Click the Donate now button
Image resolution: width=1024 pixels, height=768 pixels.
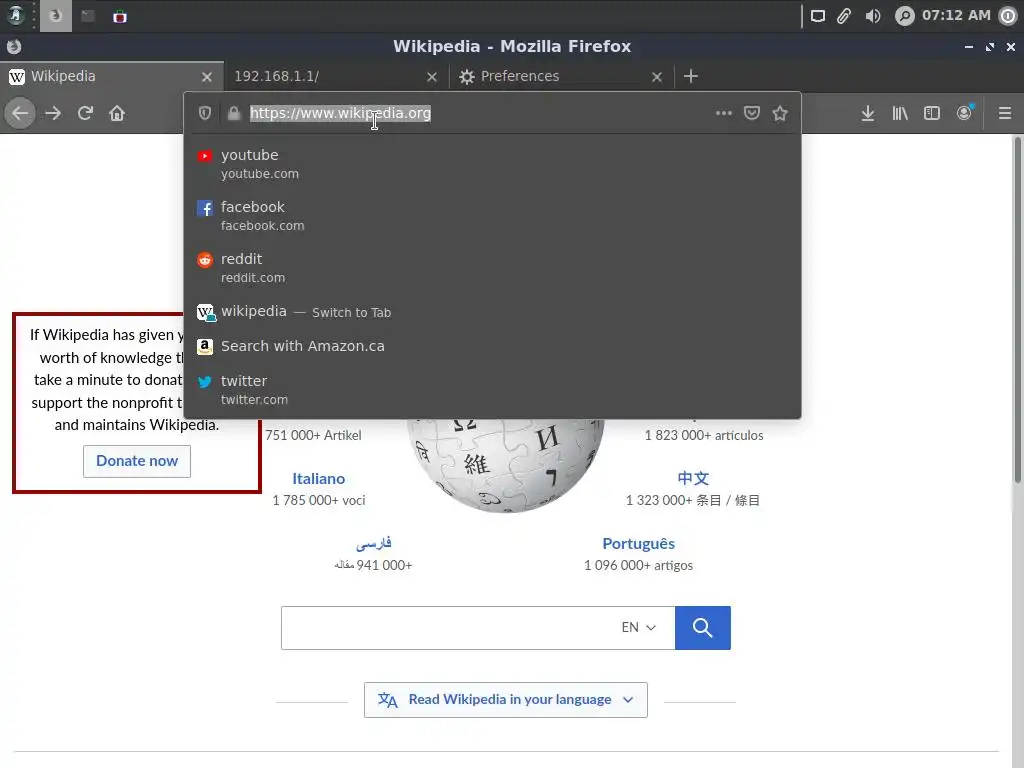[x=136, y=461]
